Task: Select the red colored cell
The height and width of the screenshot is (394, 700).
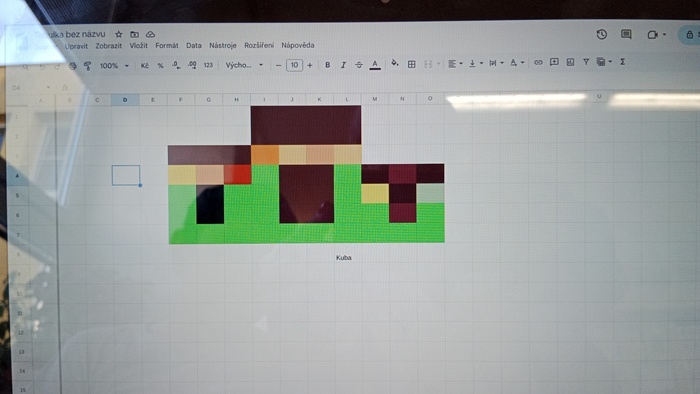Action: (238, 174)
